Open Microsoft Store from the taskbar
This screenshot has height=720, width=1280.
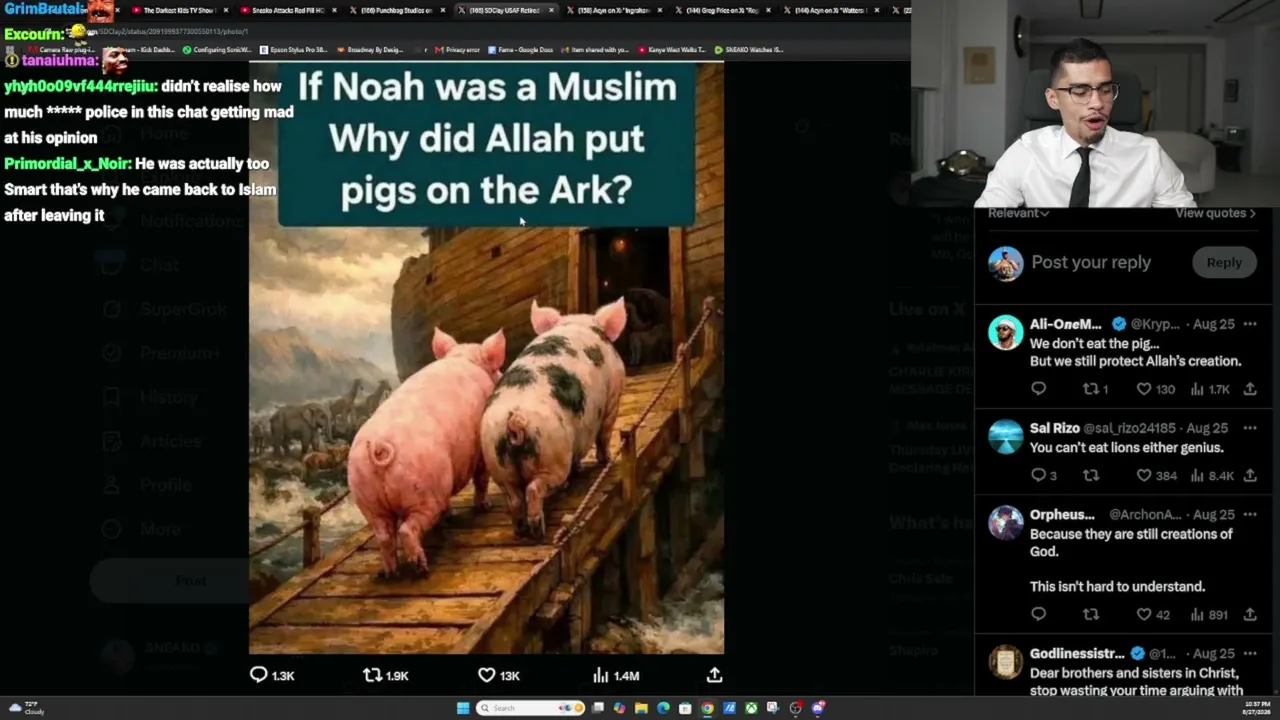tap(685, 708)
